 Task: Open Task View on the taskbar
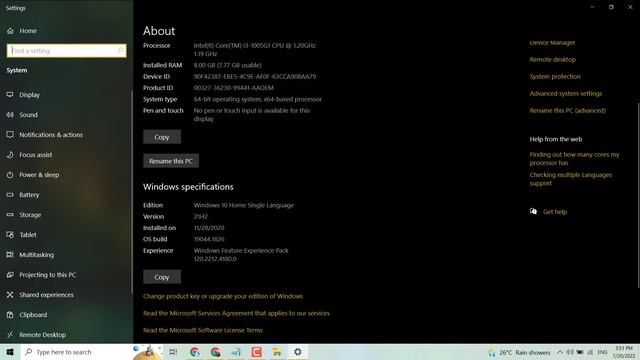click(x=173, y=352)
